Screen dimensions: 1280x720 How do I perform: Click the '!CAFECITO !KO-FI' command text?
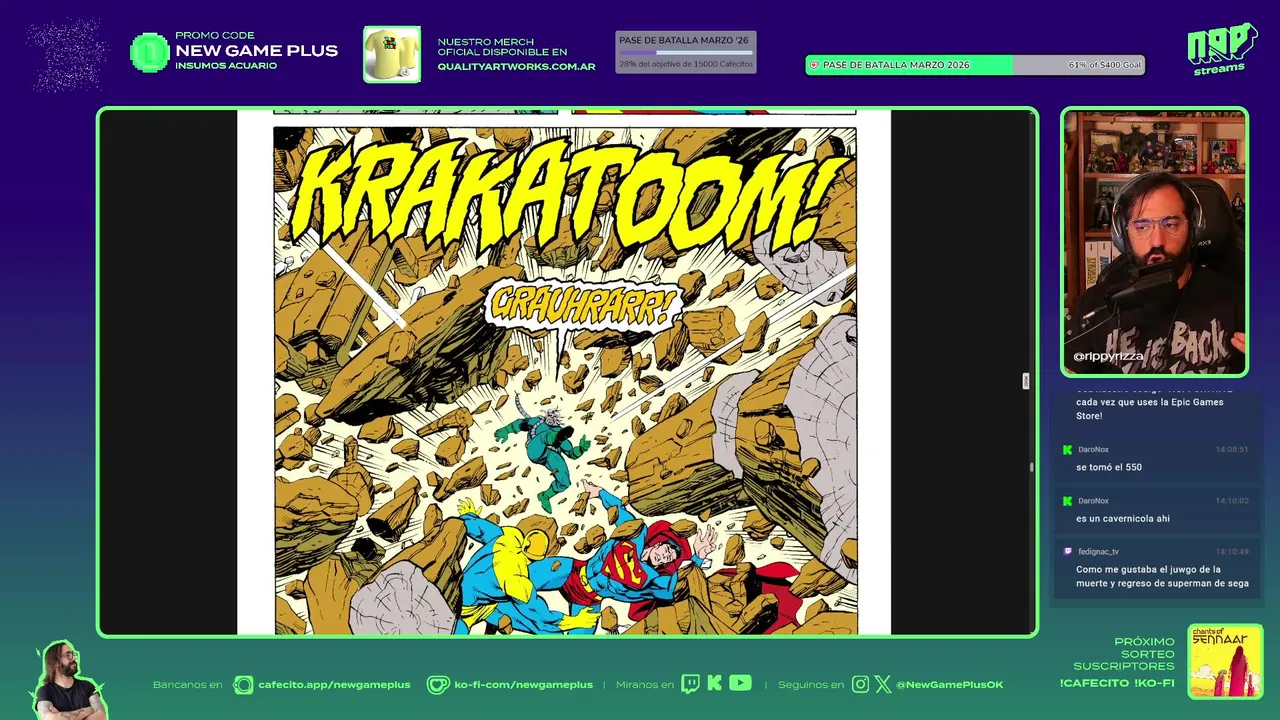pyautogui.click(x=1117, y=683)
